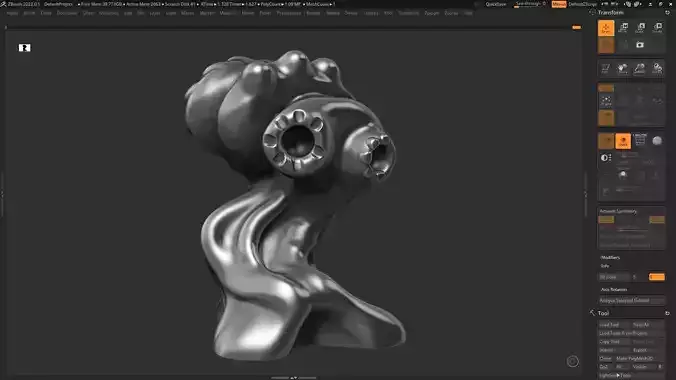676x380 pixels.
Task: Click the Transform palette dock icon
Action: tap(667, 13)
